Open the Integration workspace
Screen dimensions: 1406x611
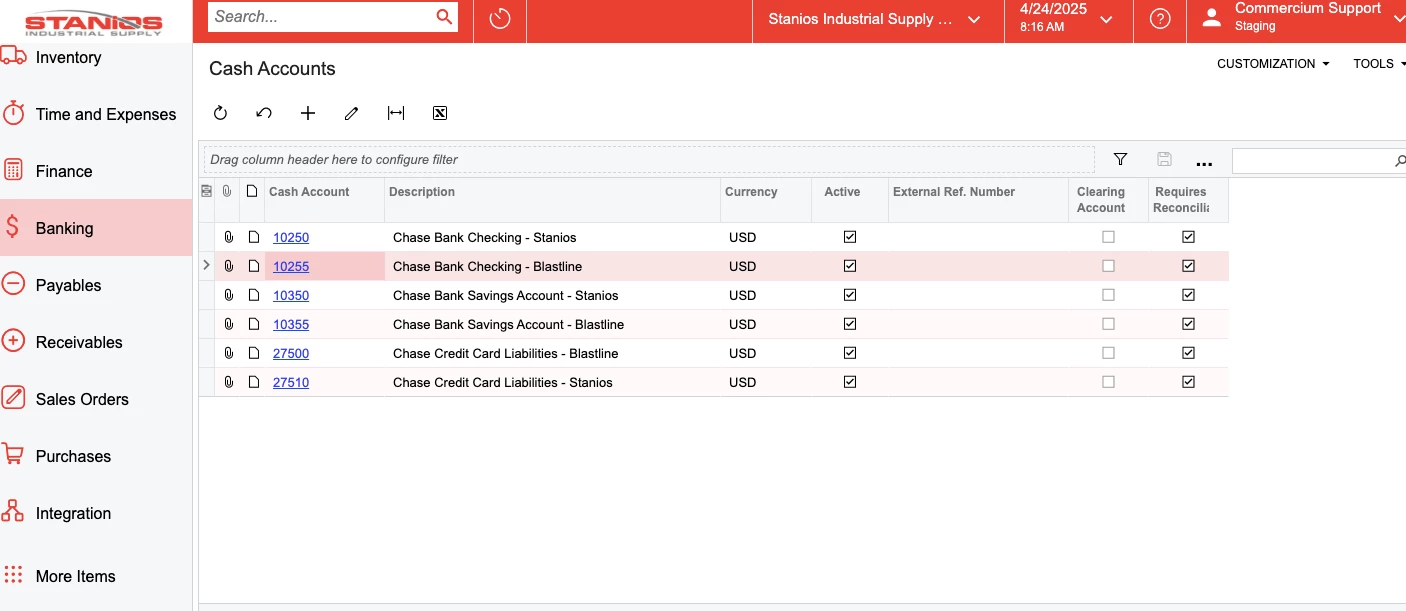click(96, 513)
